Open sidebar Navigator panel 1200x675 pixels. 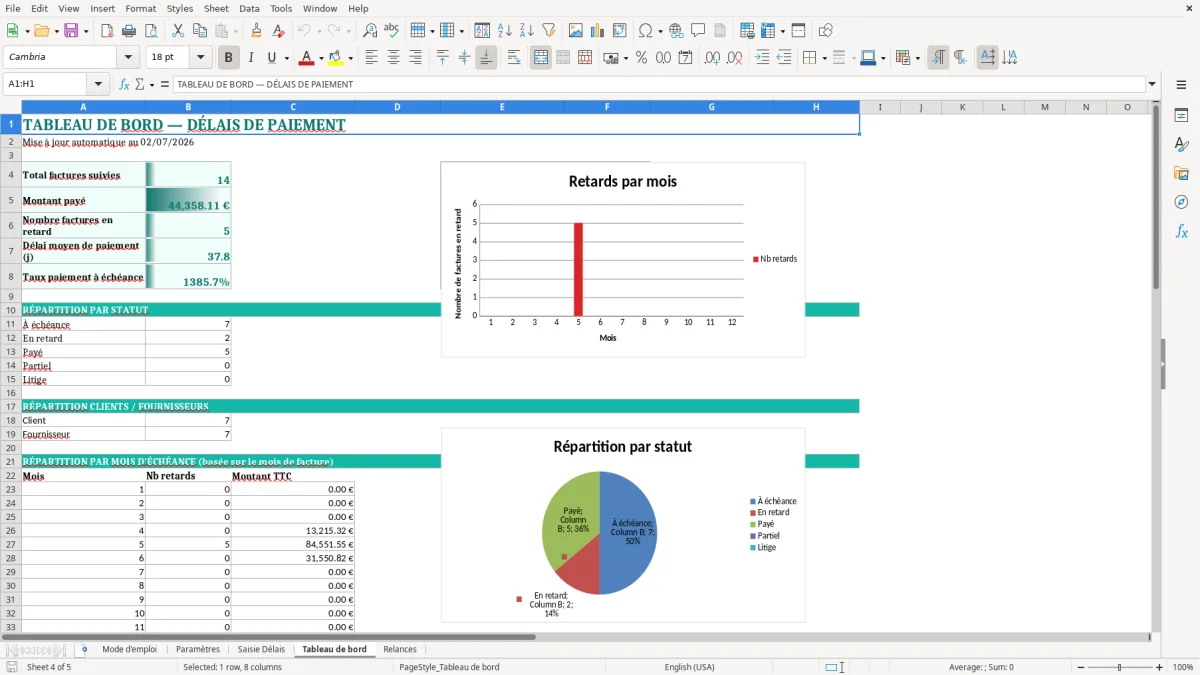pyautogui.click(x=1181, y=202)
